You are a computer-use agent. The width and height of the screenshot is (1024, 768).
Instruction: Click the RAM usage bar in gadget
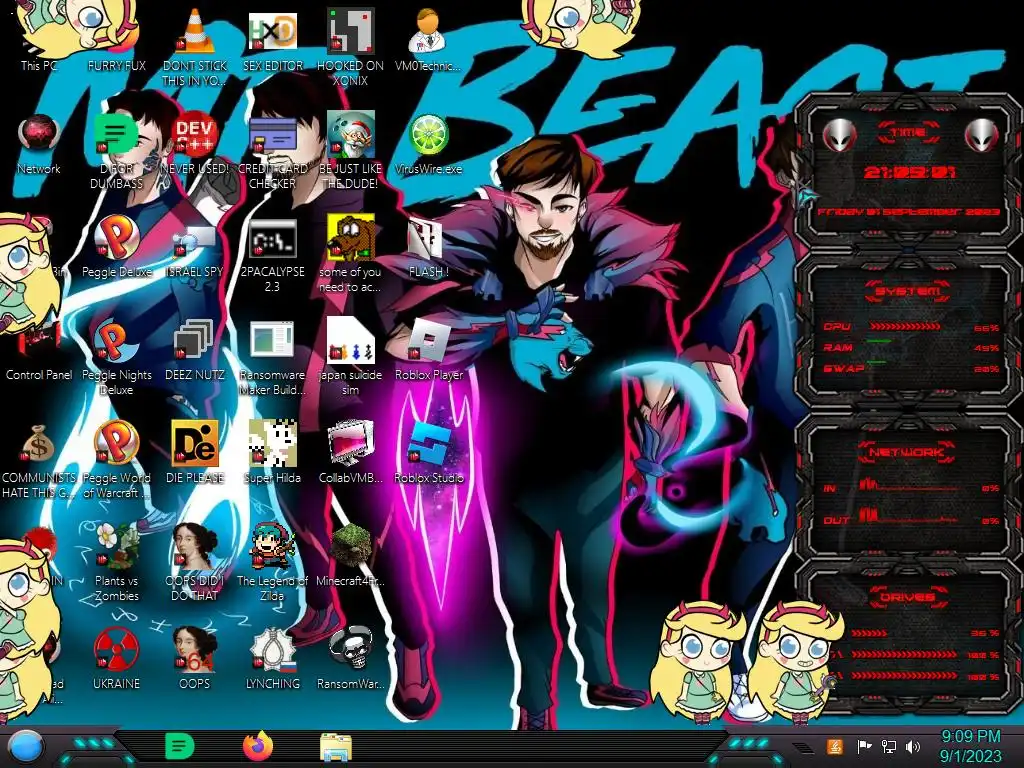879,341
